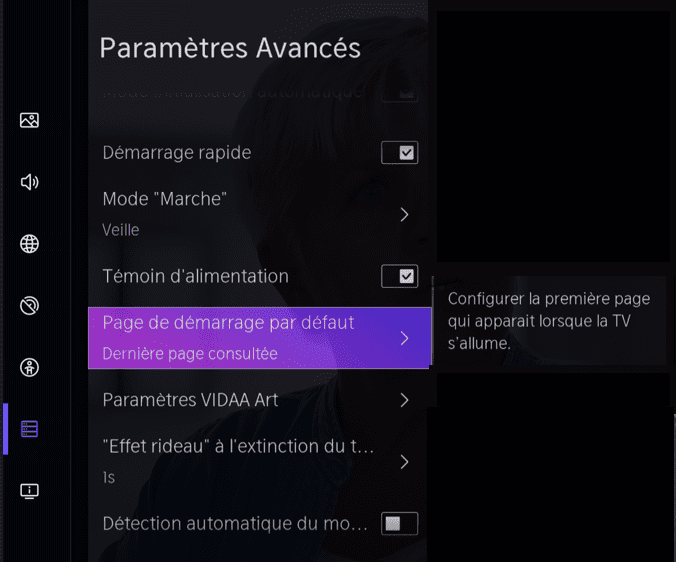Open the Channel settings satellite icon
Viewport: 676px width, 562px height.
[30, 306]
